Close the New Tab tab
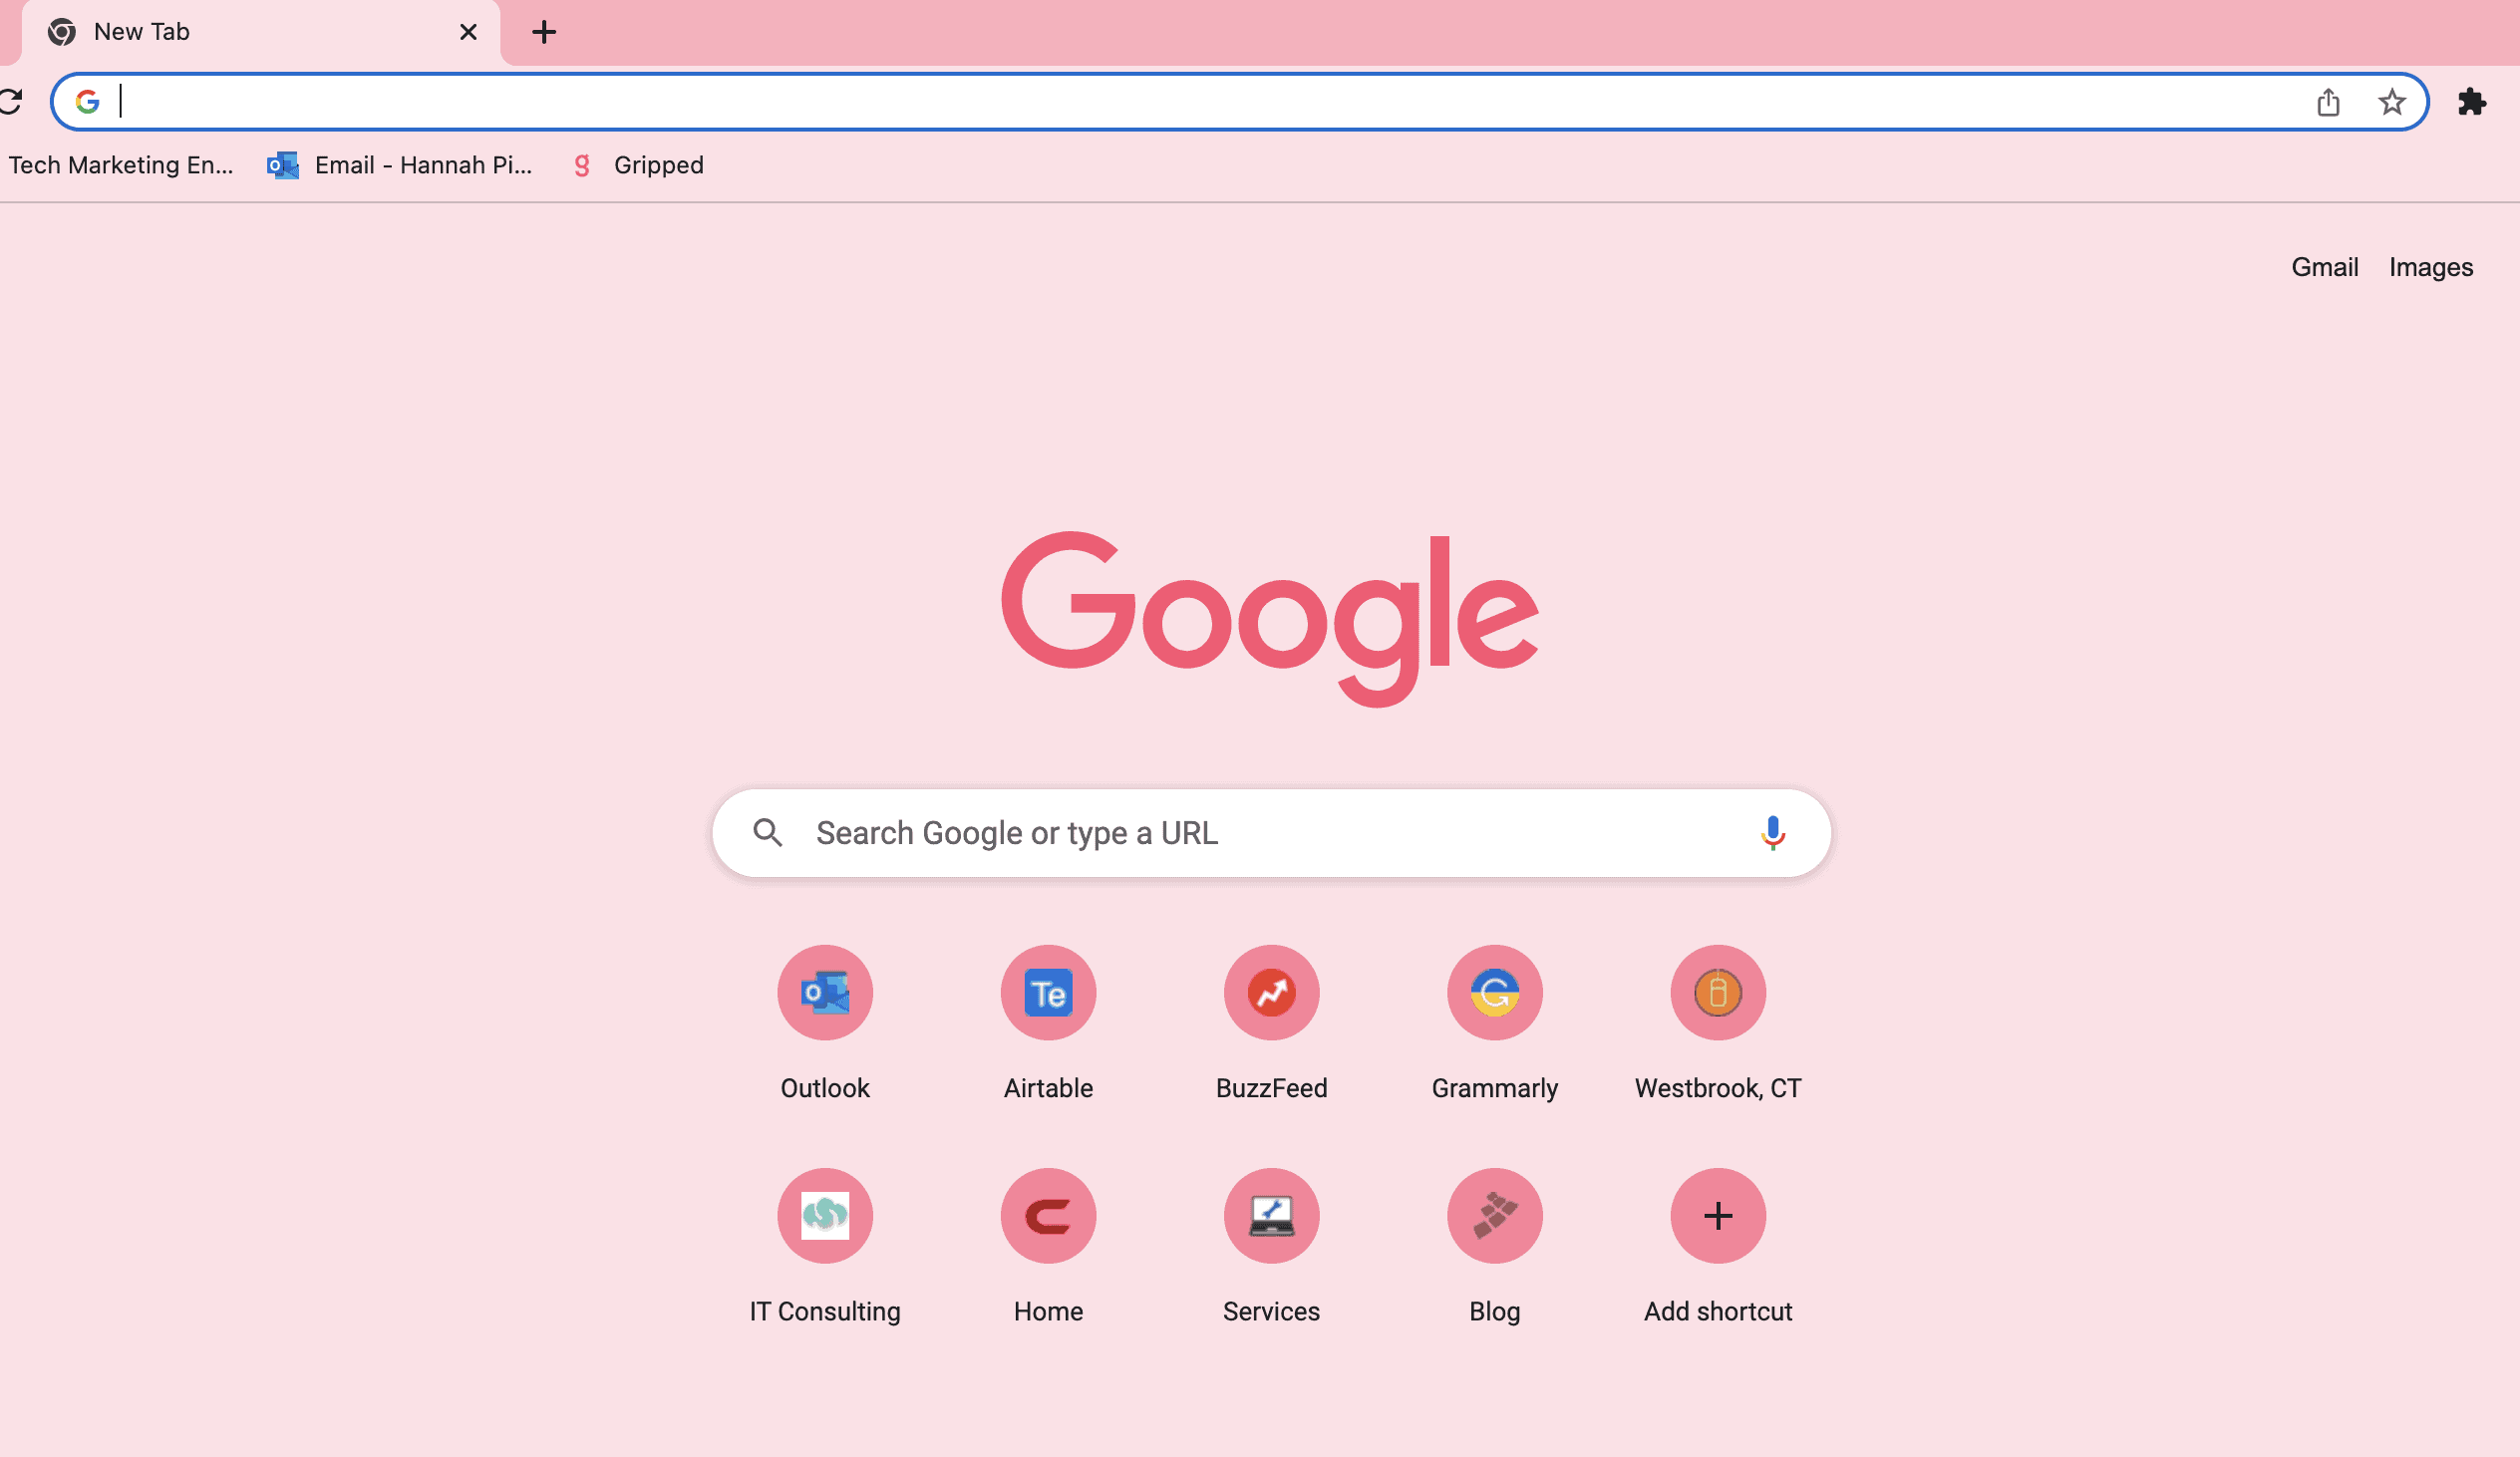The width and height of the screenshot is (2520, 1457). [468, 32]
